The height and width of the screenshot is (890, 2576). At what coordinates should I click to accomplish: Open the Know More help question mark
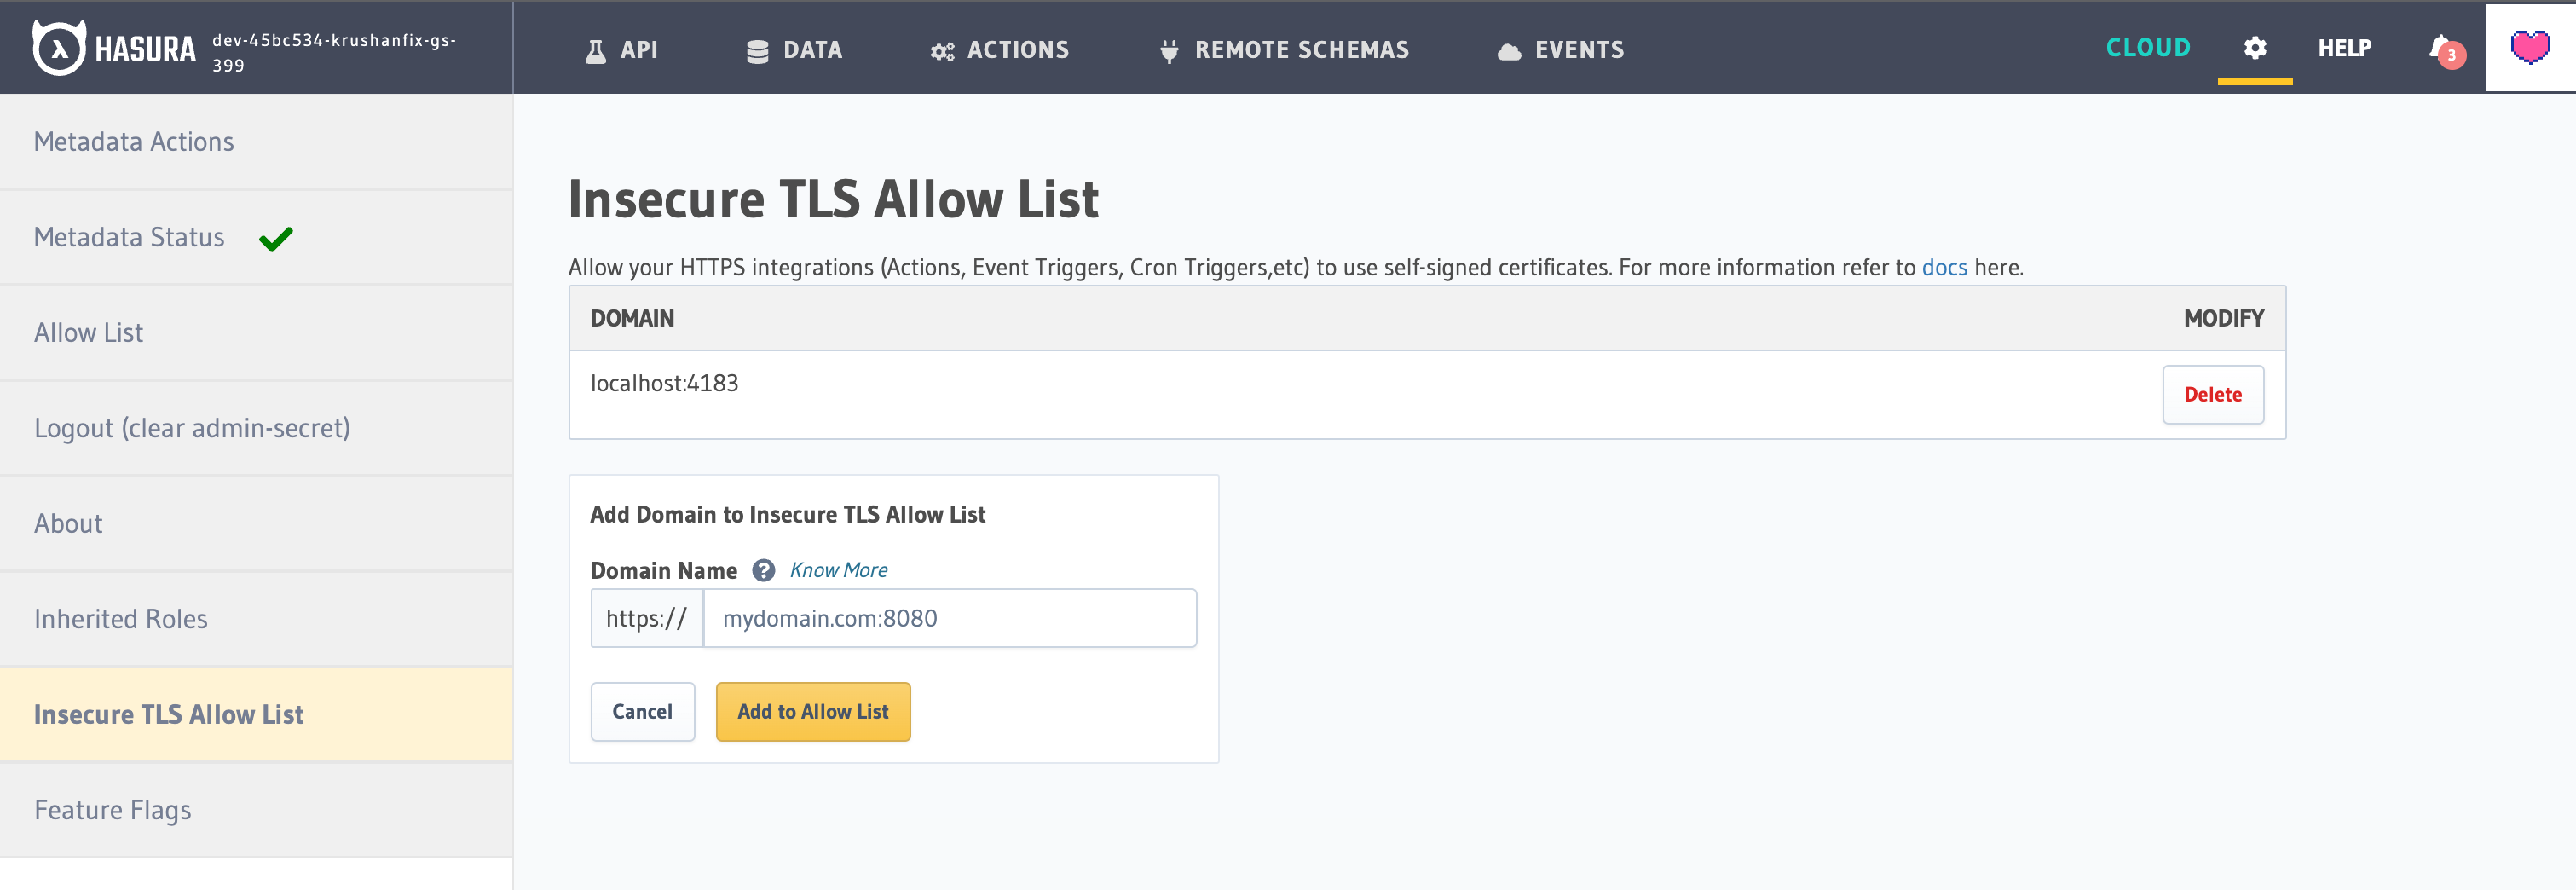[763, 570]
